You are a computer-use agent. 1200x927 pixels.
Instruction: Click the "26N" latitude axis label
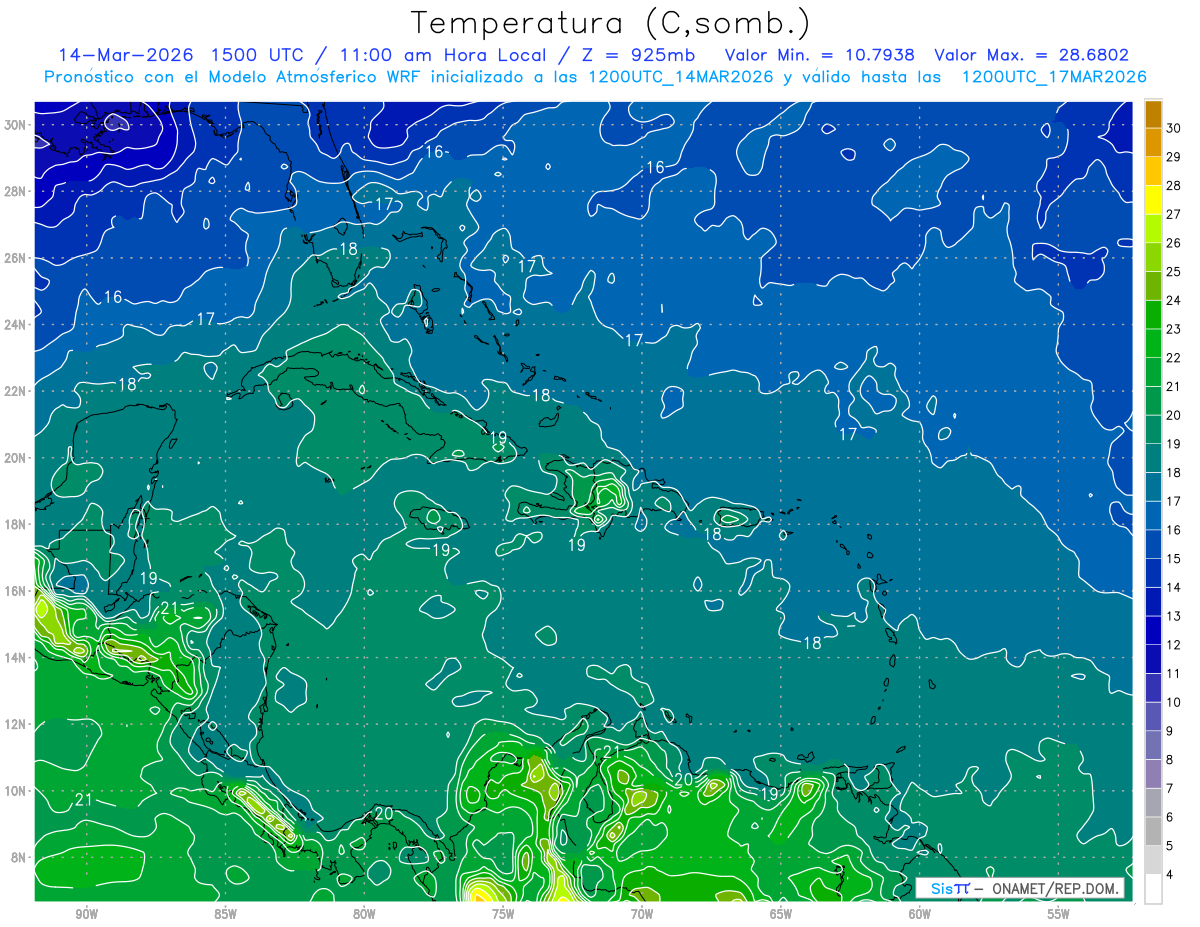pos(16,258)
